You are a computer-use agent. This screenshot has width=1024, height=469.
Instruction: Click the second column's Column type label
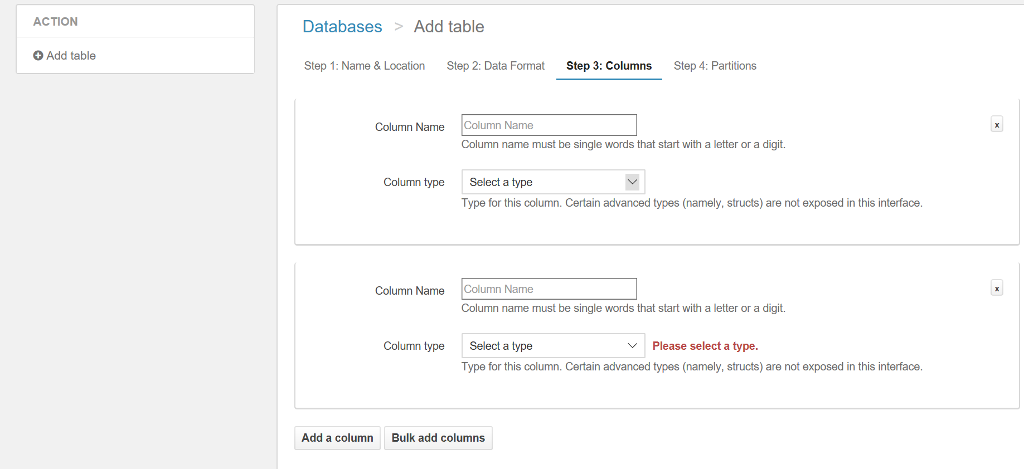(413, 346)
